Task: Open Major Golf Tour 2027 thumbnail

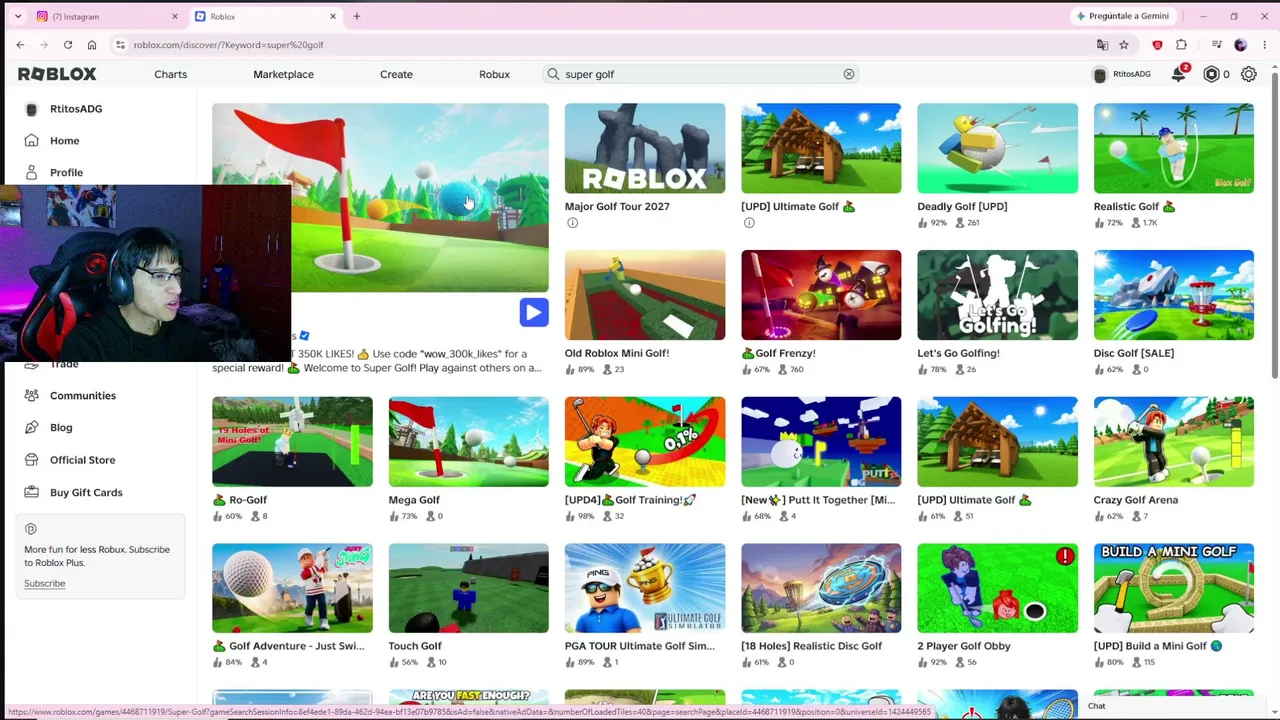Action: pyautogui.click(x=645, y=148)
